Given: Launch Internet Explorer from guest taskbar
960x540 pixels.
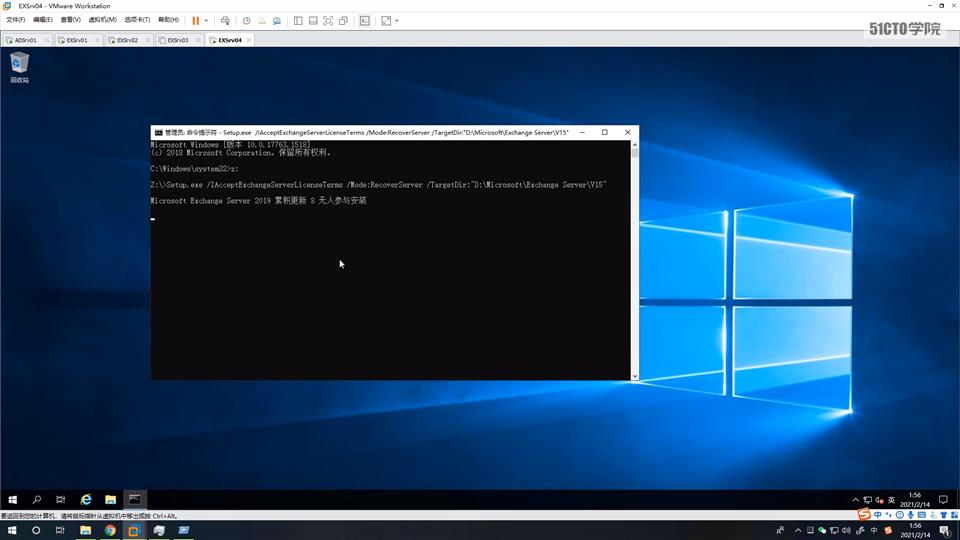Looking at the screenshot, I should pos(86,500).
